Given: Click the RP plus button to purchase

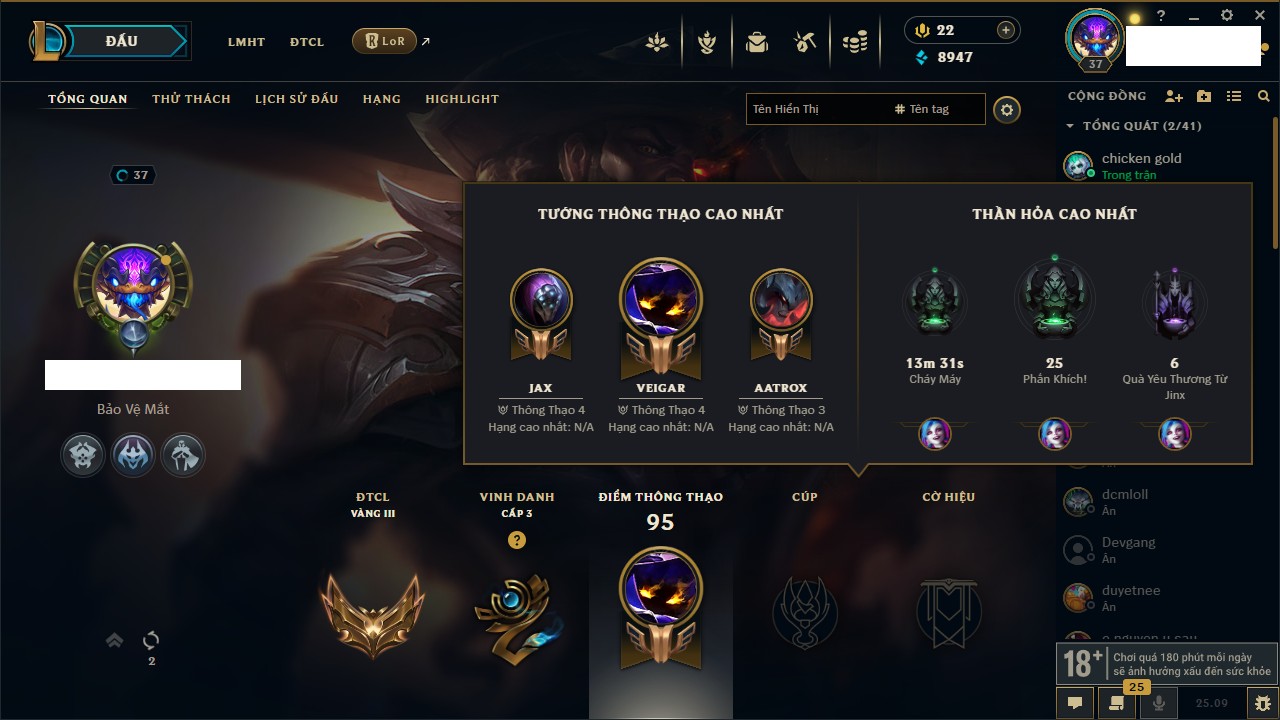Looking at the screenshot, I should tap(1006, 30).
